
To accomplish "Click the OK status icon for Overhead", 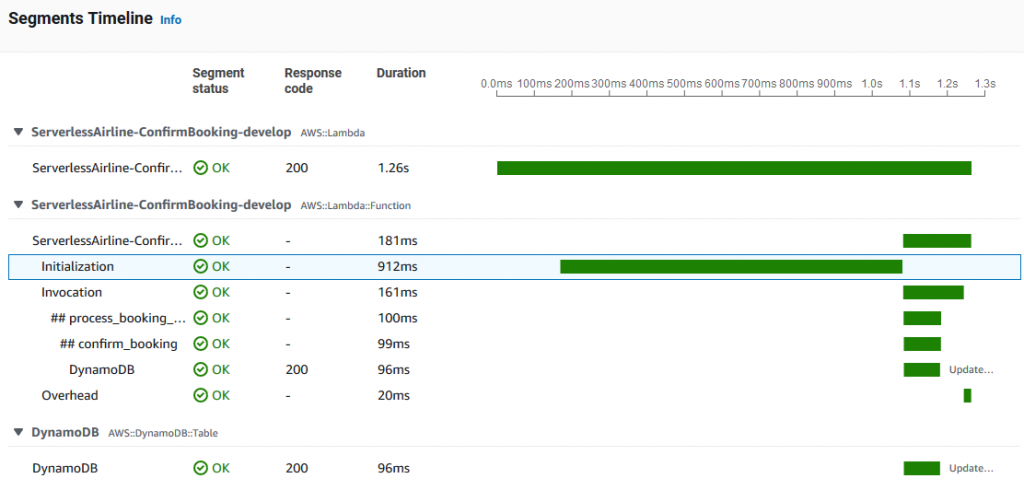I will point(200,395).
